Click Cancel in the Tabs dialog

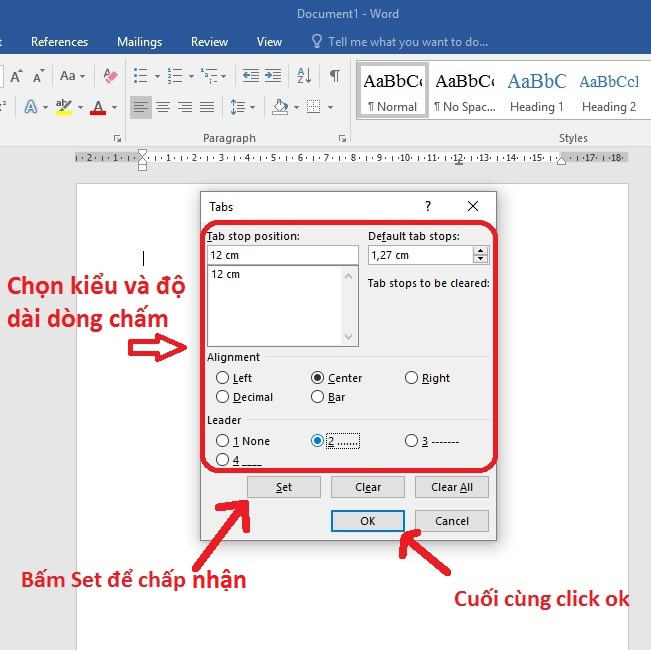[452, 521]
